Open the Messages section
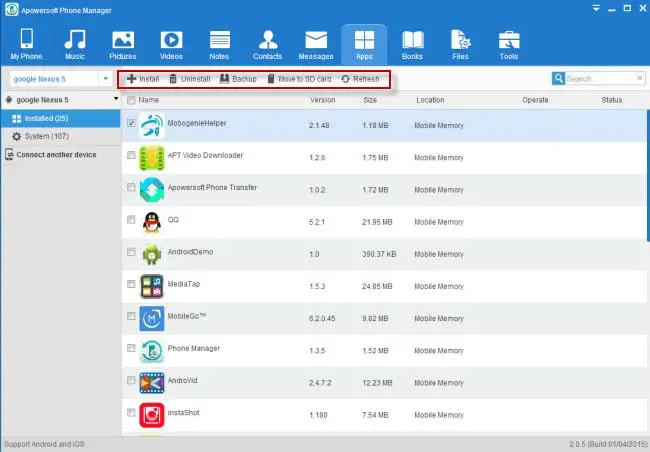Viewport: 650px width, 452px height. (x=316, y=44)
